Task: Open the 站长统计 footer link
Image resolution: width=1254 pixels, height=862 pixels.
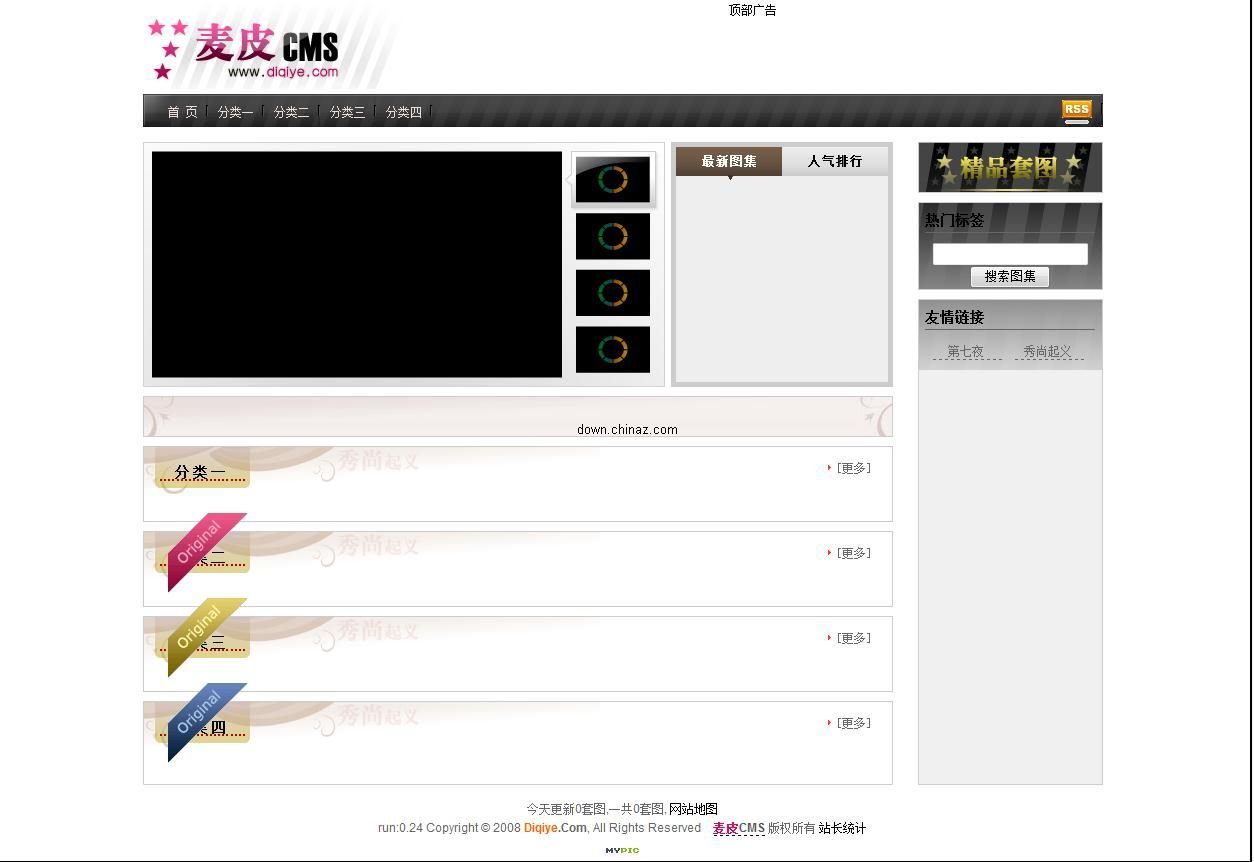Action: tap(842, 828)
